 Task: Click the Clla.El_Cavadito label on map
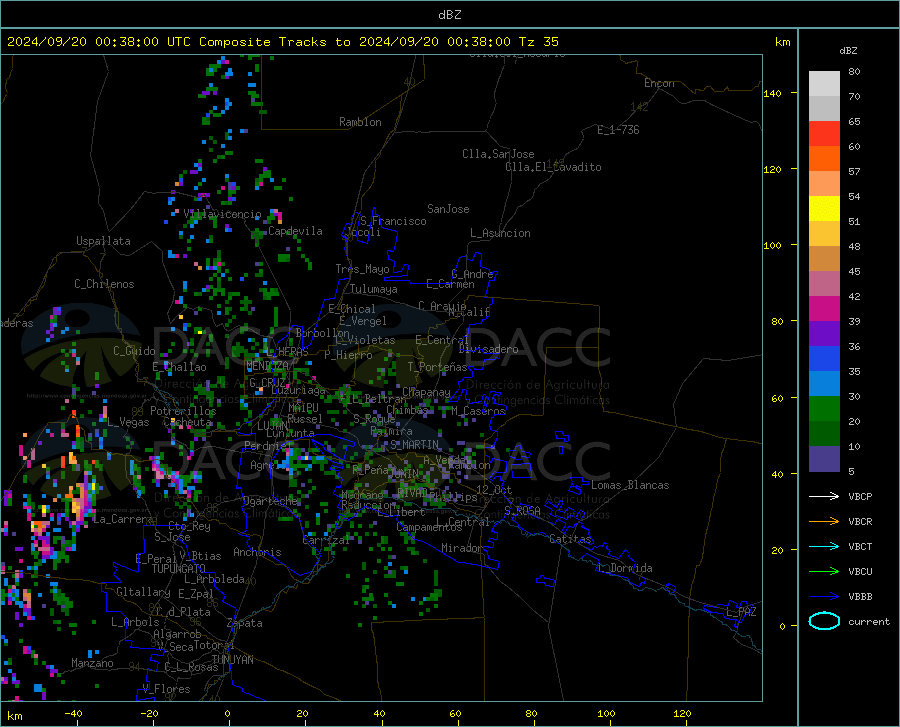click(553, 167)
